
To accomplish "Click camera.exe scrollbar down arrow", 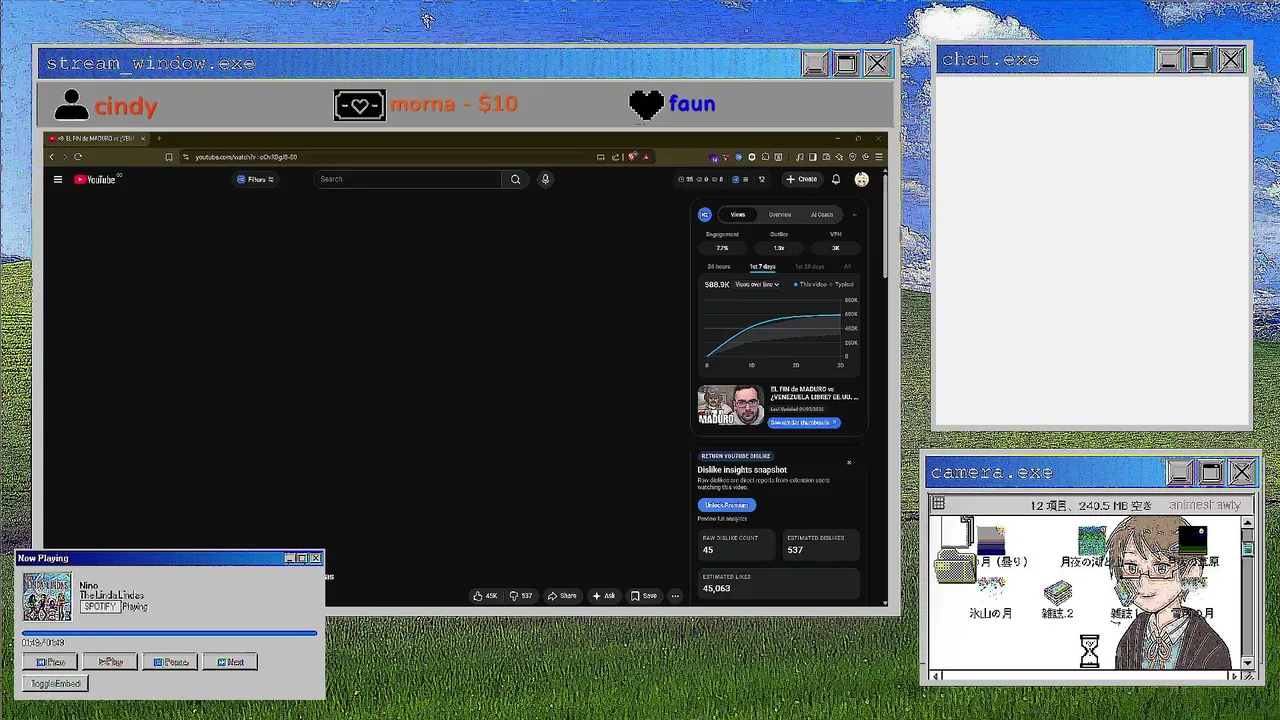I will [1247, 662].
